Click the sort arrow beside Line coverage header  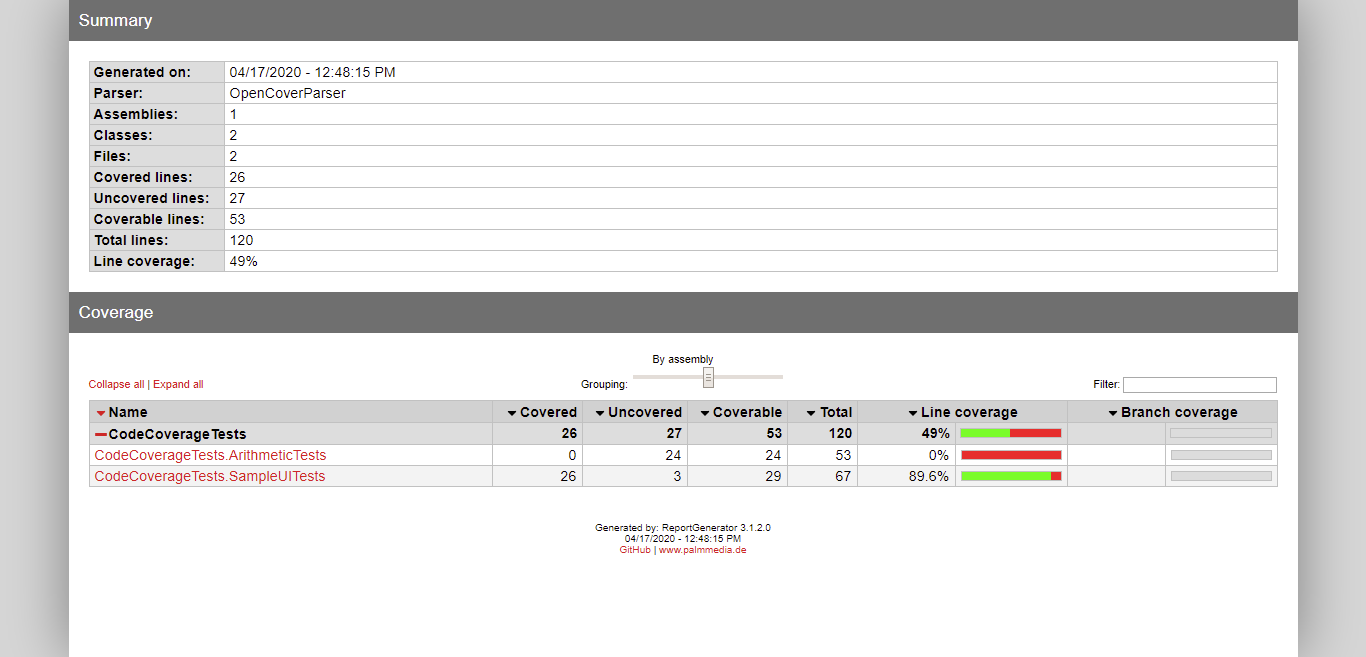click(913, 413)
